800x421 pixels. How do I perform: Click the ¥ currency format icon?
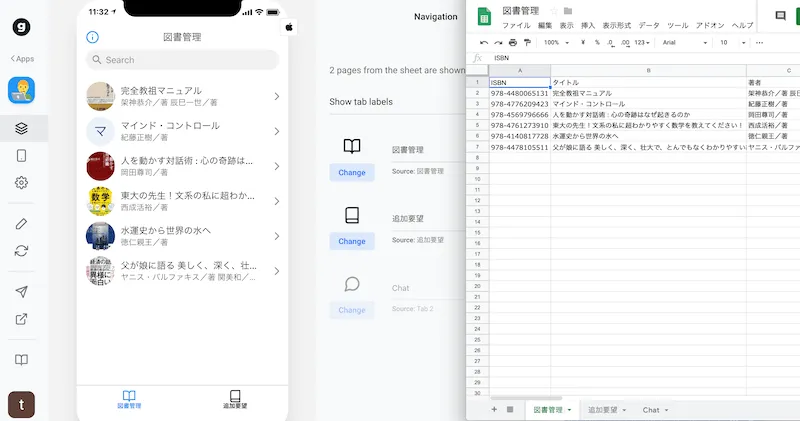click(583, 43)
